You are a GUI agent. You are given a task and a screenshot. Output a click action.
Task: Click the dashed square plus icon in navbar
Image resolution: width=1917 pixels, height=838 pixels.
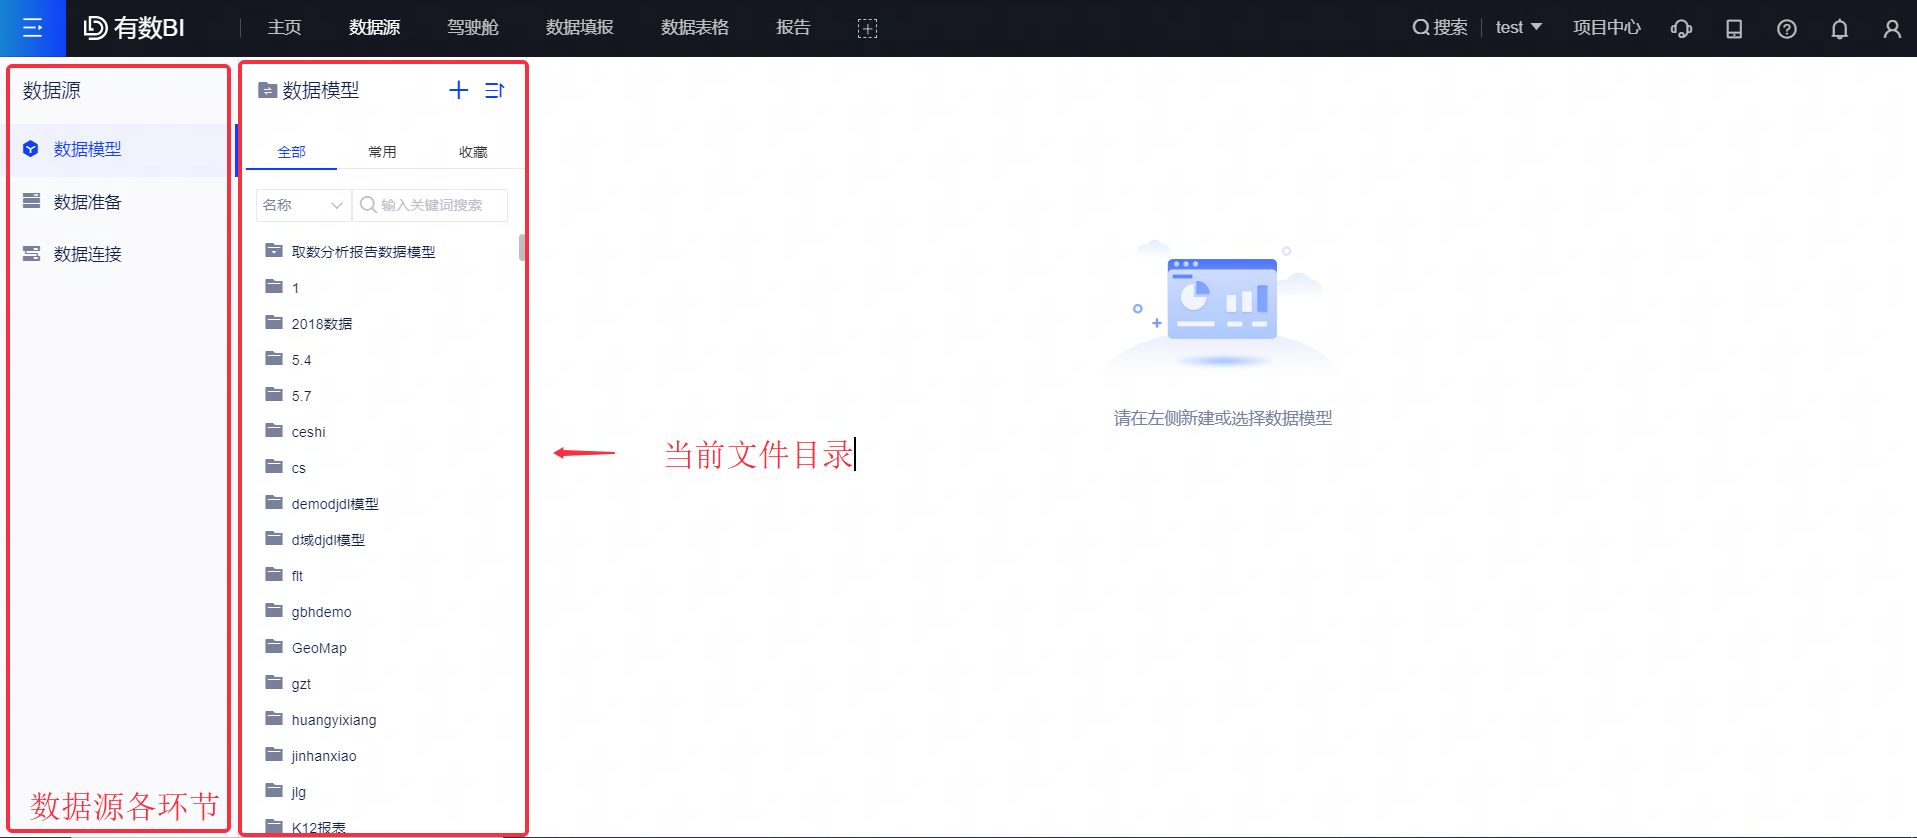(x=867, y=28)
